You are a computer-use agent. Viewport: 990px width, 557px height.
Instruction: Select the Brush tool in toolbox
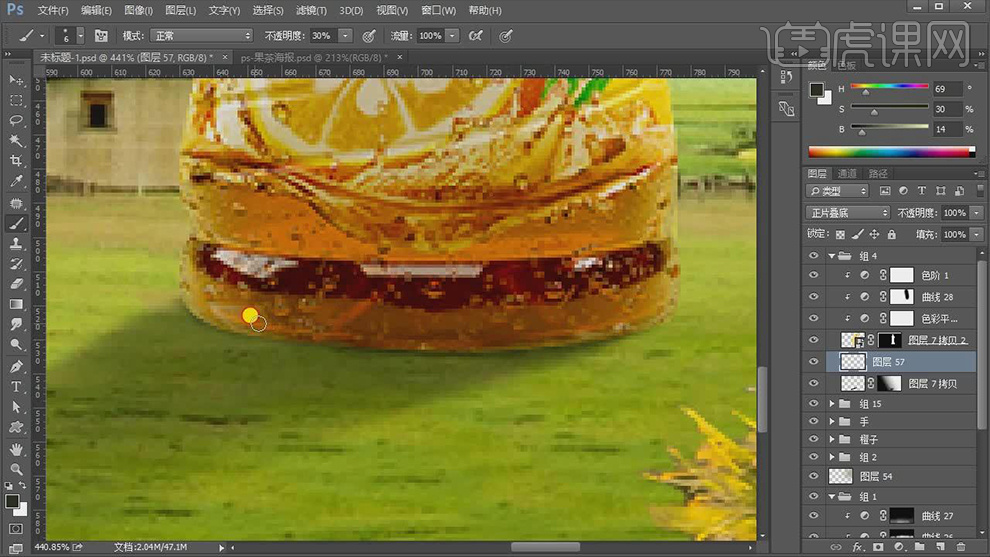click(16, 224)
